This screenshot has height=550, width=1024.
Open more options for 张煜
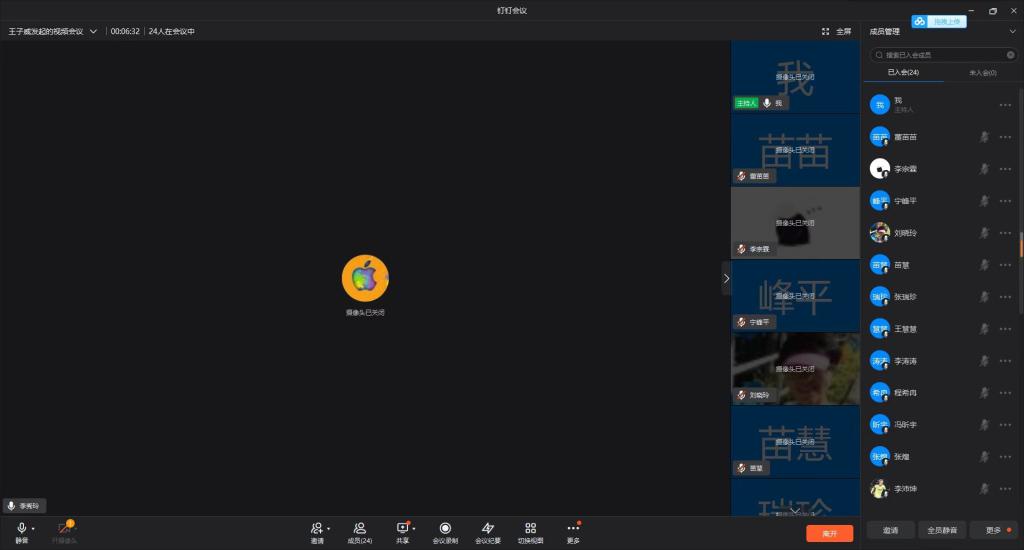pyautogui.click(x=1005, y=457)
